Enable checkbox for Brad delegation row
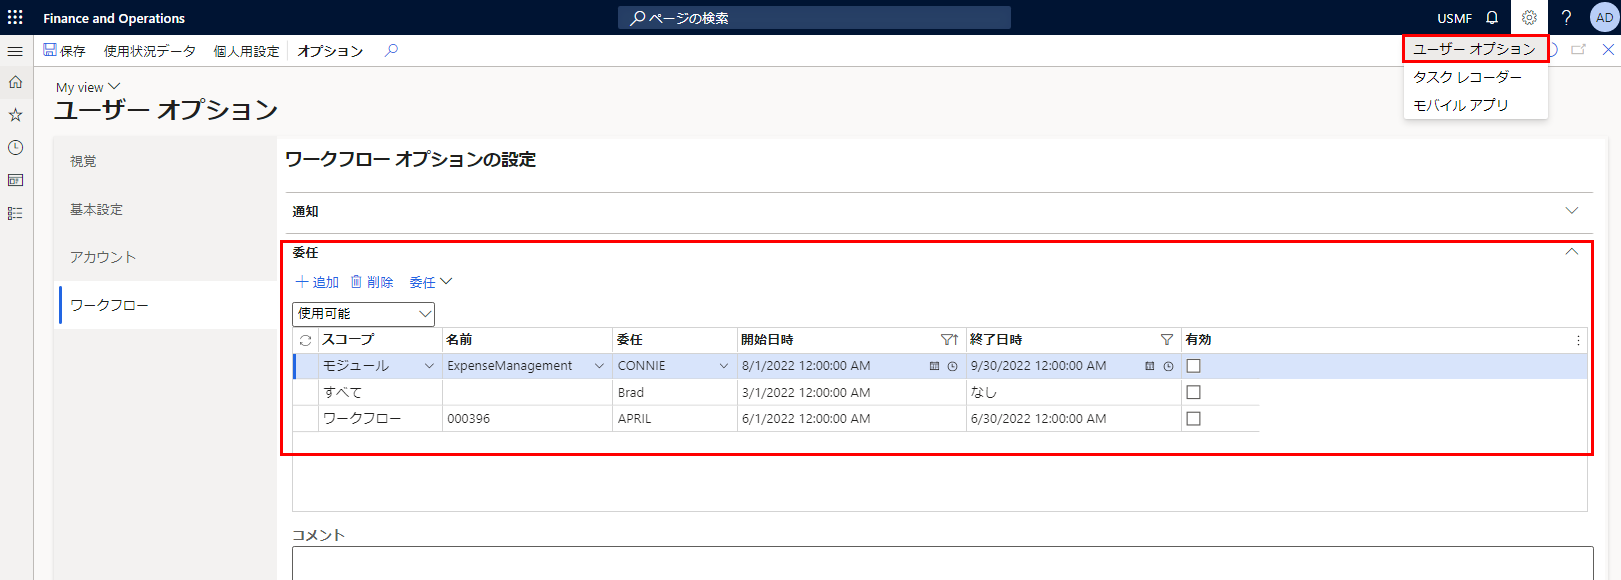 [1193, 392]
